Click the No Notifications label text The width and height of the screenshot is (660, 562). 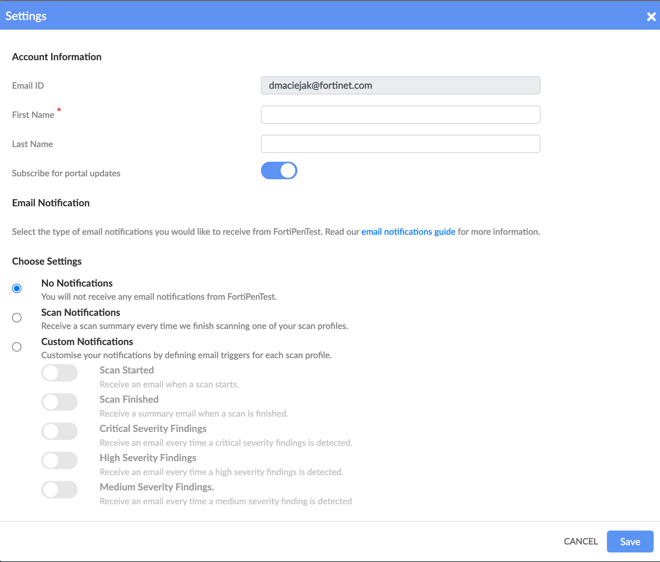pyautogui.click(x=77, y=283)
